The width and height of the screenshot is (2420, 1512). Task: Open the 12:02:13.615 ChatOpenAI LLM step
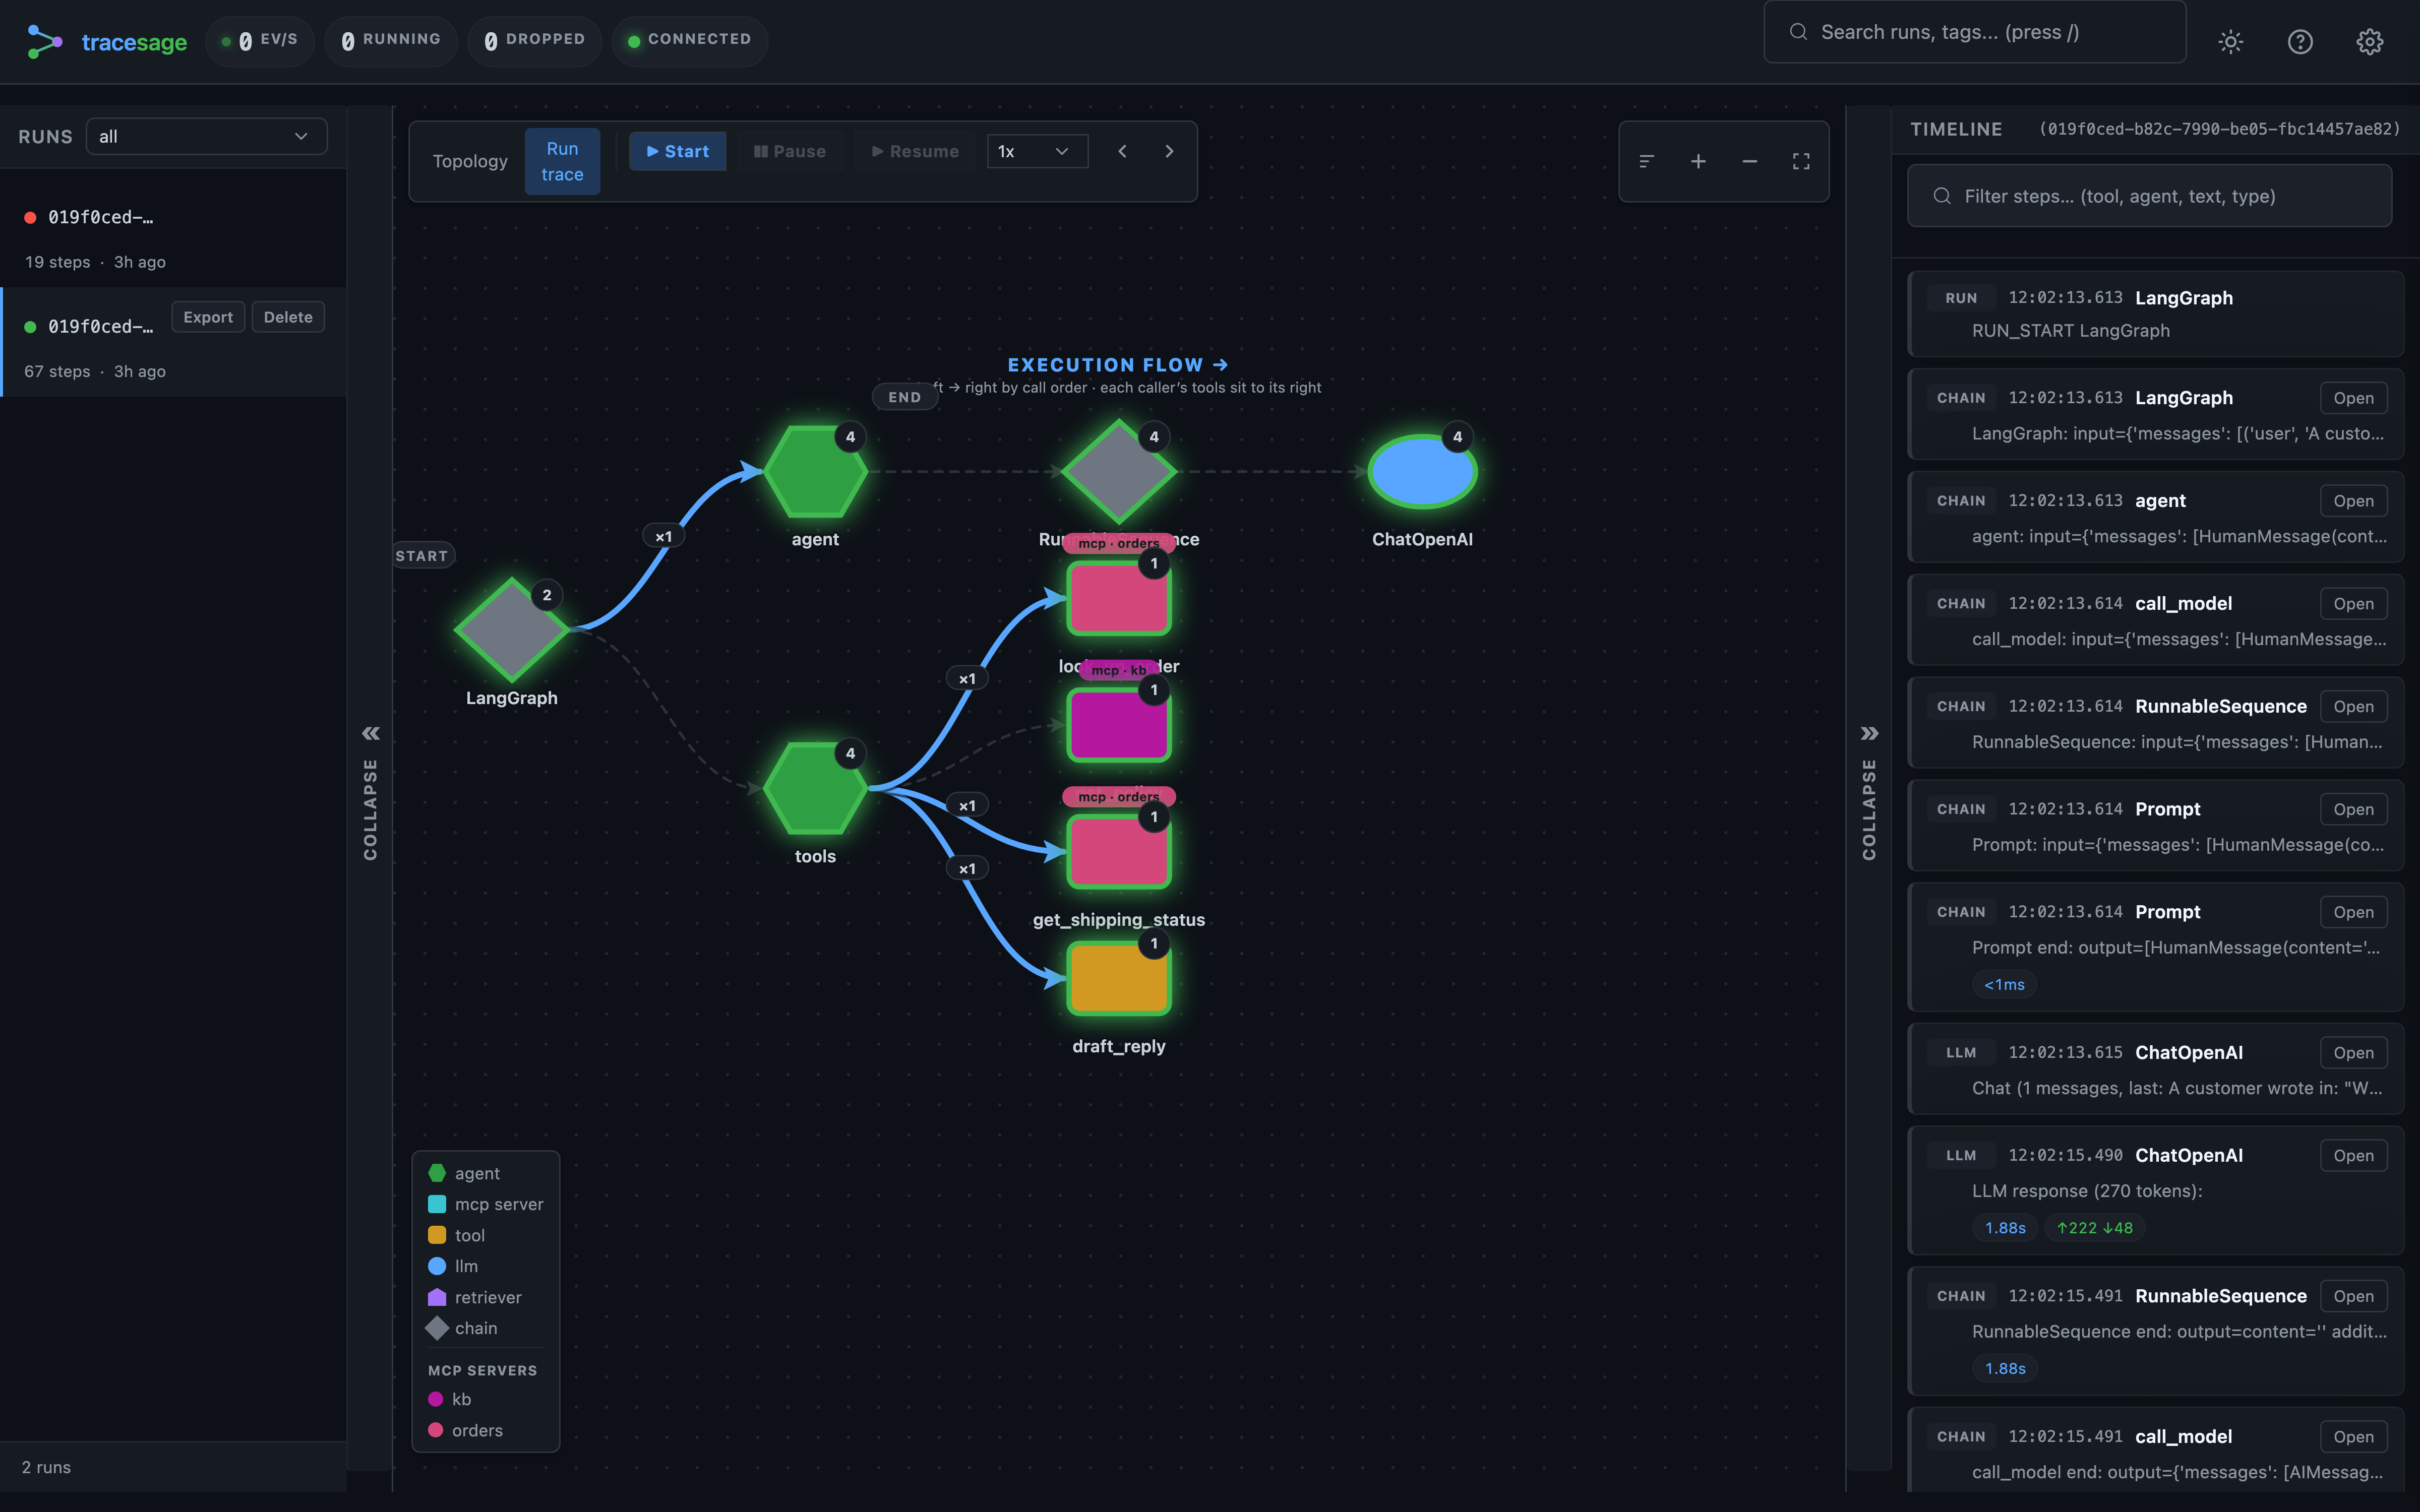click(2353, 1053)
